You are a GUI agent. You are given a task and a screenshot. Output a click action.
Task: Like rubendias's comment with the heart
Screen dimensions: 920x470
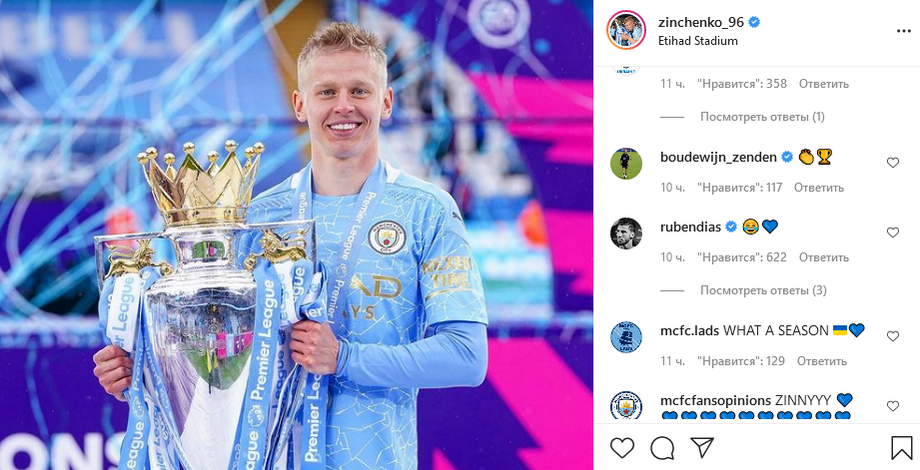892,232
